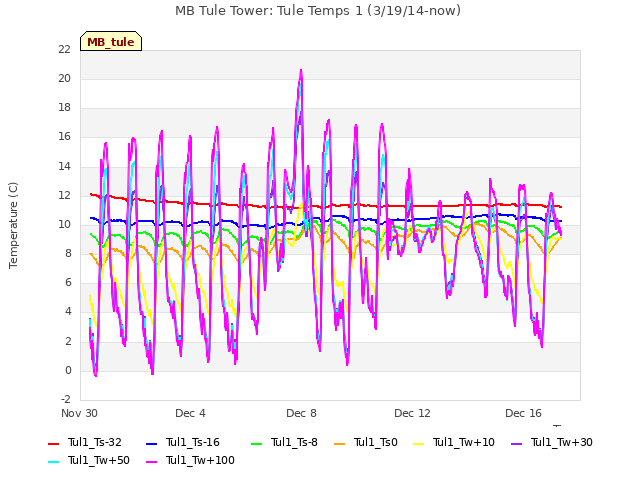
Task: Click the blue Tul1_Ts-16 legend swatch
Action: click(151, 443)
